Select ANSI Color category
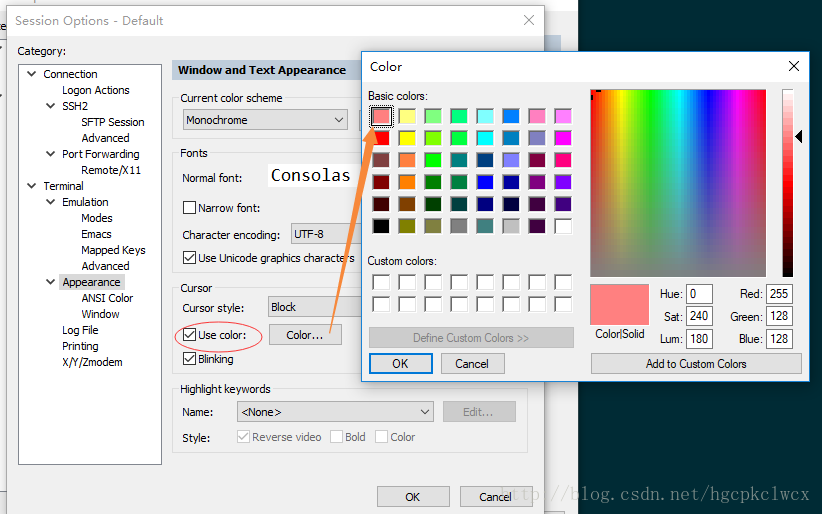The width and height of the screenshot is (822, 514). tap(107, 298)
